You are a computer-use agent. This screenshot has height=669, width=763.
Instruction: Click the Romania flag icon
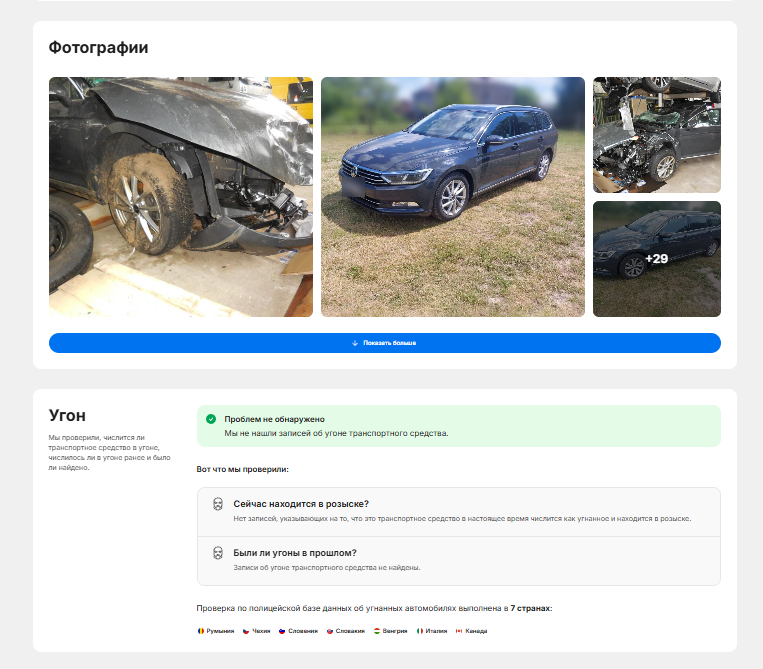(x=200, y=631)
